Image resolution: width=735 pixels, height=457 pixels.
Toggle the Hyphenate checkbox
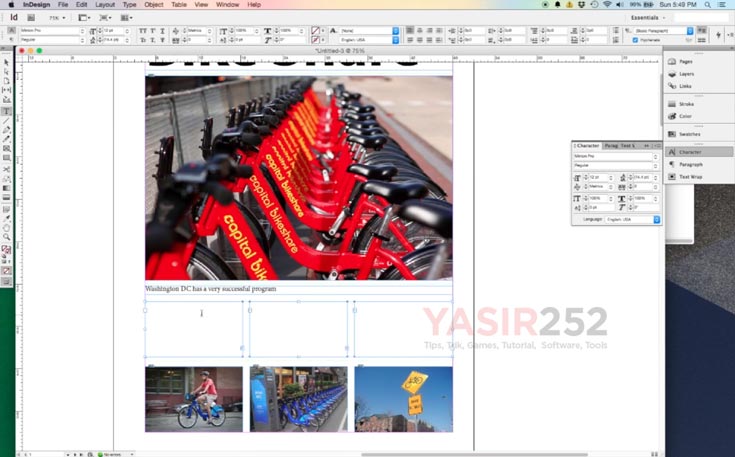[635, 40]
